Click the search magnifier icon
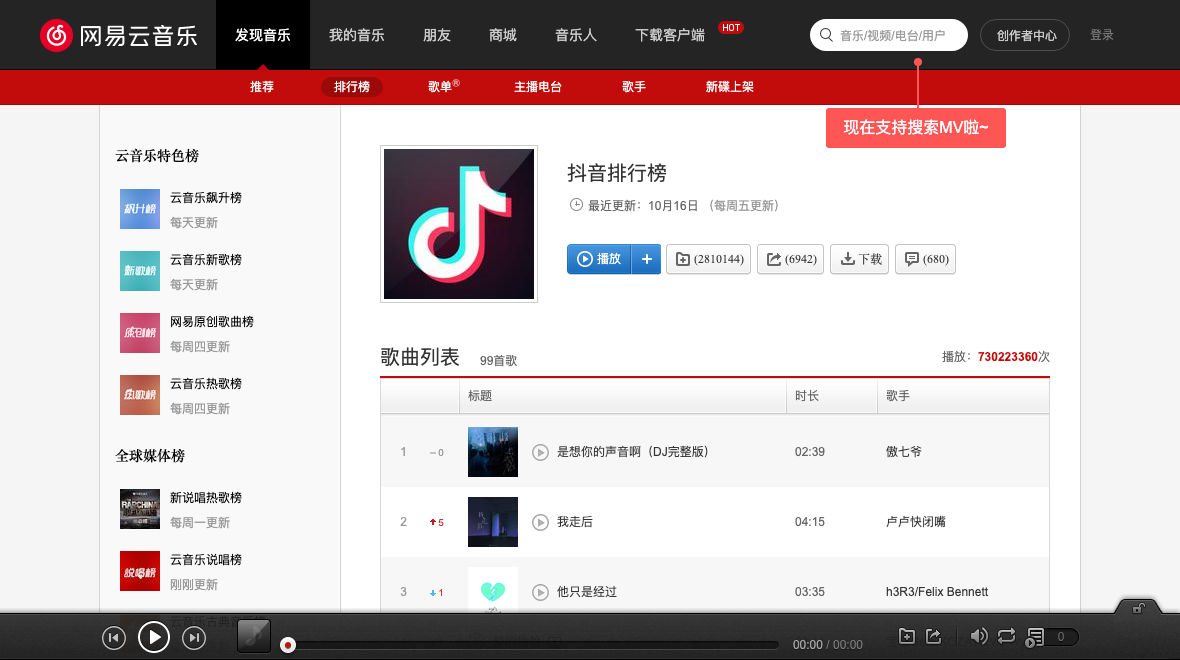The width and height of the screenshot is (1180, 660). tap(826, 35)
